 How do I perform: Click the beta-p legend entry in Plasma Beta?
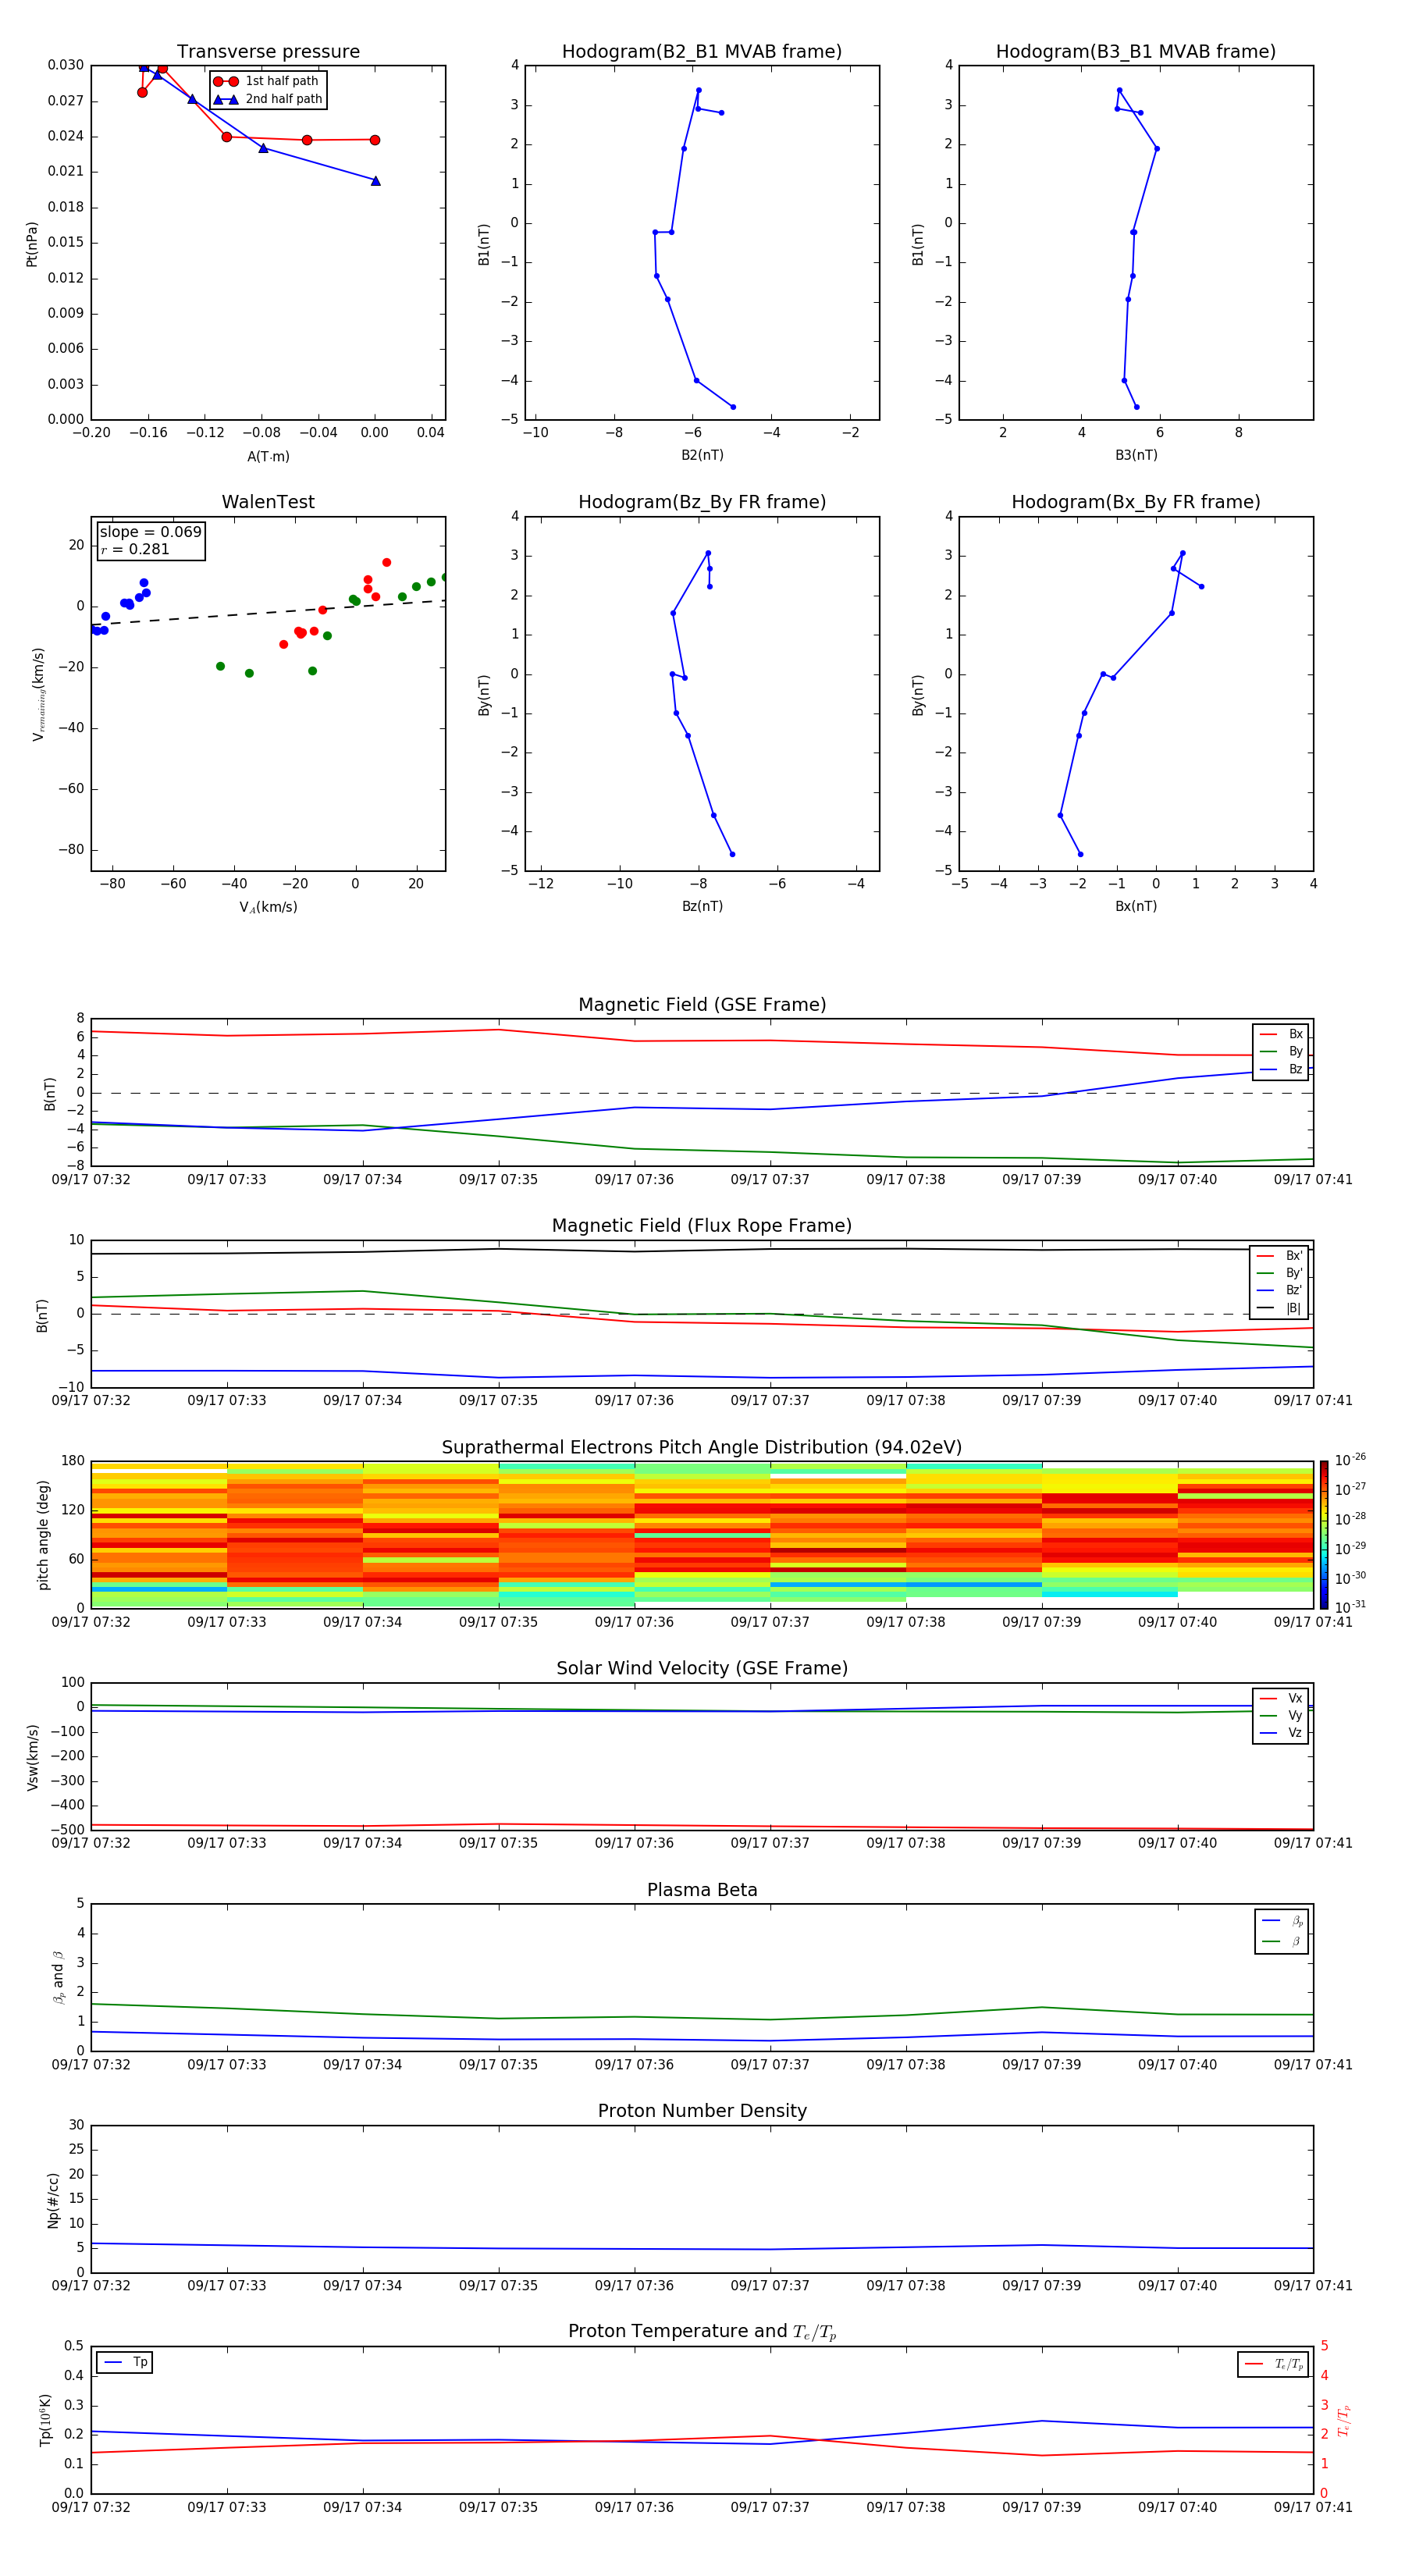(1282, 1920)
